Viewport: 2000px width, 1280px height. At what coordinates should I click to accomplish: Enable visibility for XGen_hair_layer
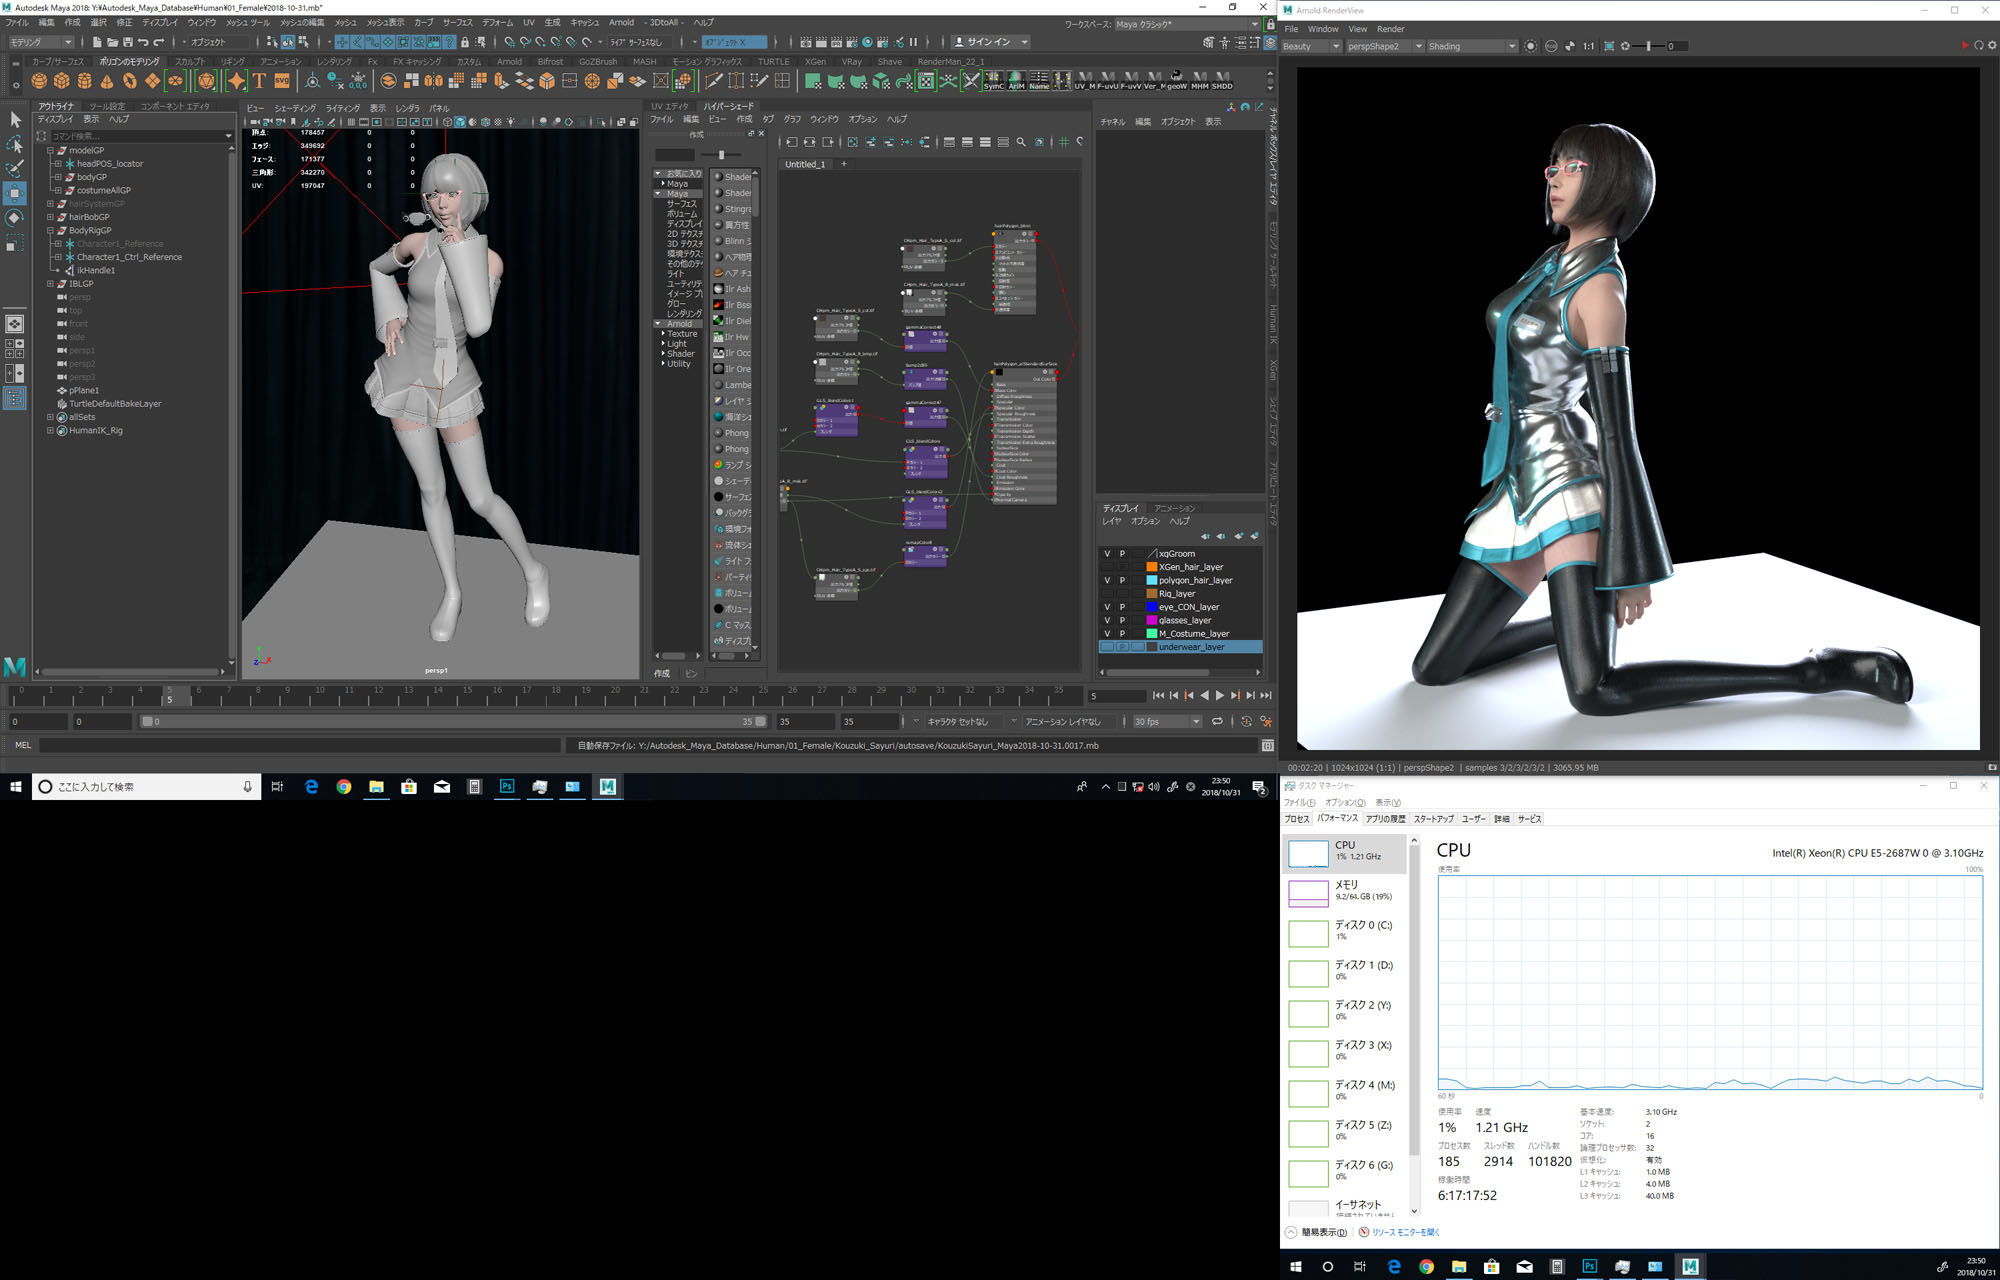(x=1107, y=567)
